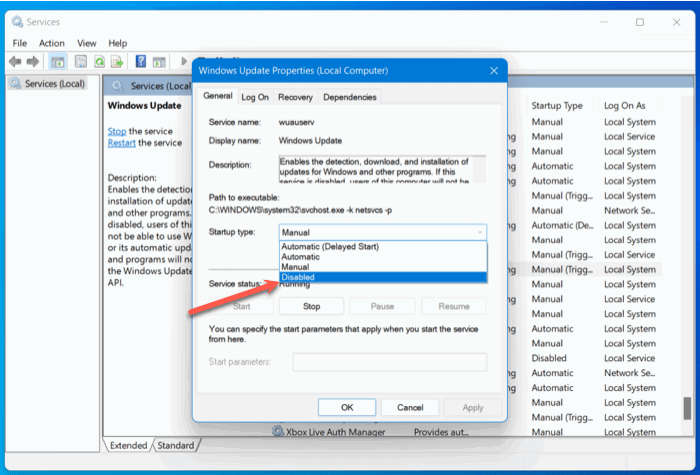The width and height of the screenshot is (700, 475).
Task: Click OK in the properties dialog
Action: (x=347, y=407)
